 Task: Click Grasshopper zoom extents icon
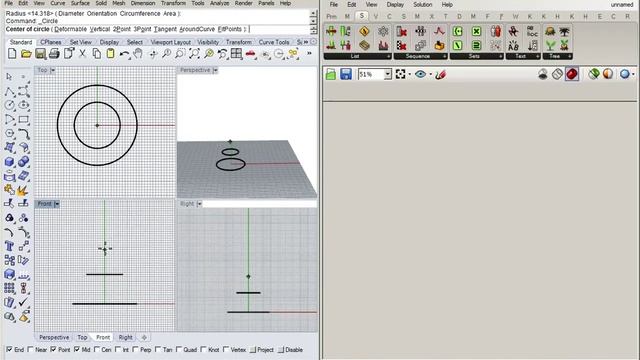(401, 74)
